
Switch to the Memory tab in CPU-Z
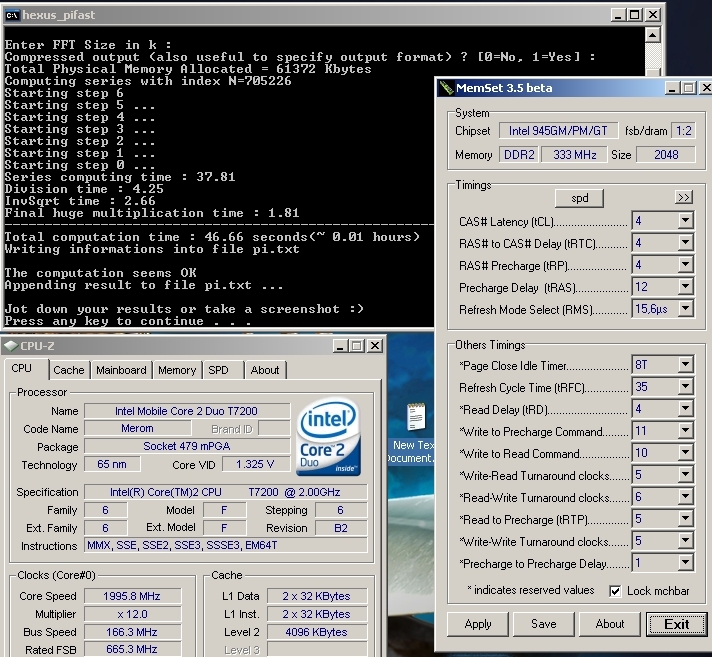pos(177,370)
